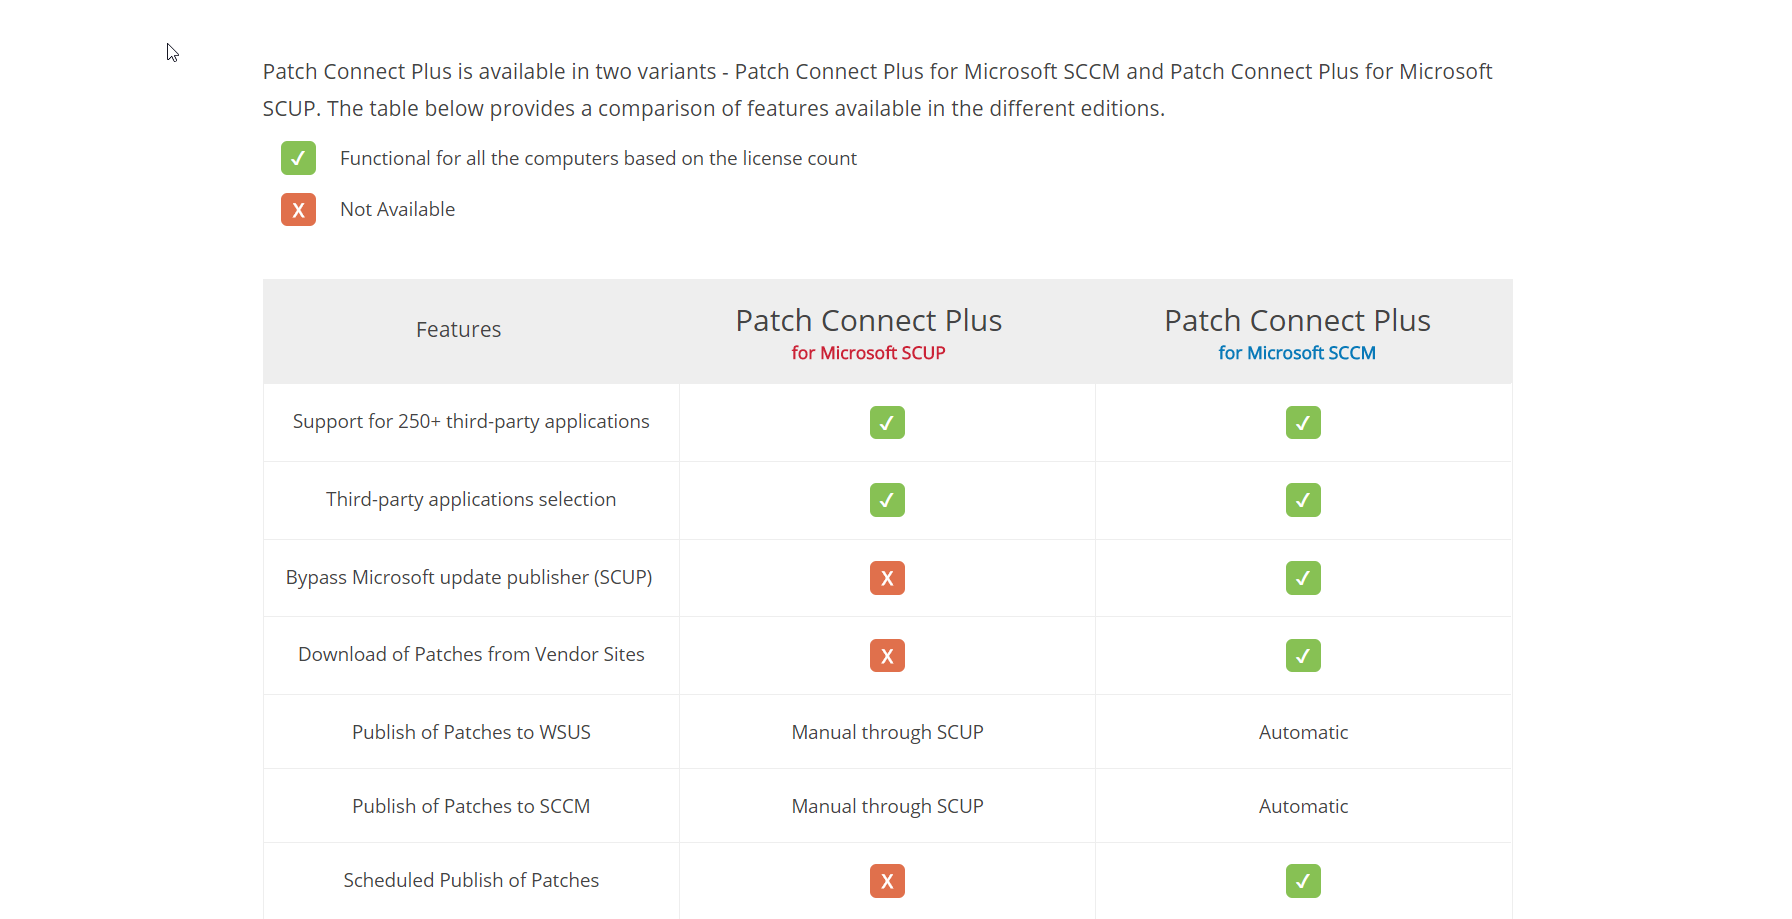Click SCCM checkmark for 250+ third-party applications support

(x=1303, y=423)
